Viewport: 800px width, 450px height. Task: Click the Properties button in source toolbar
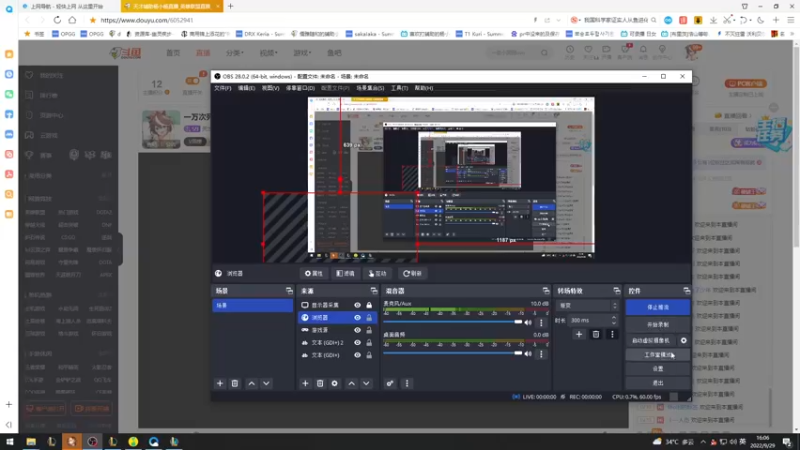(x=314, y=273)
